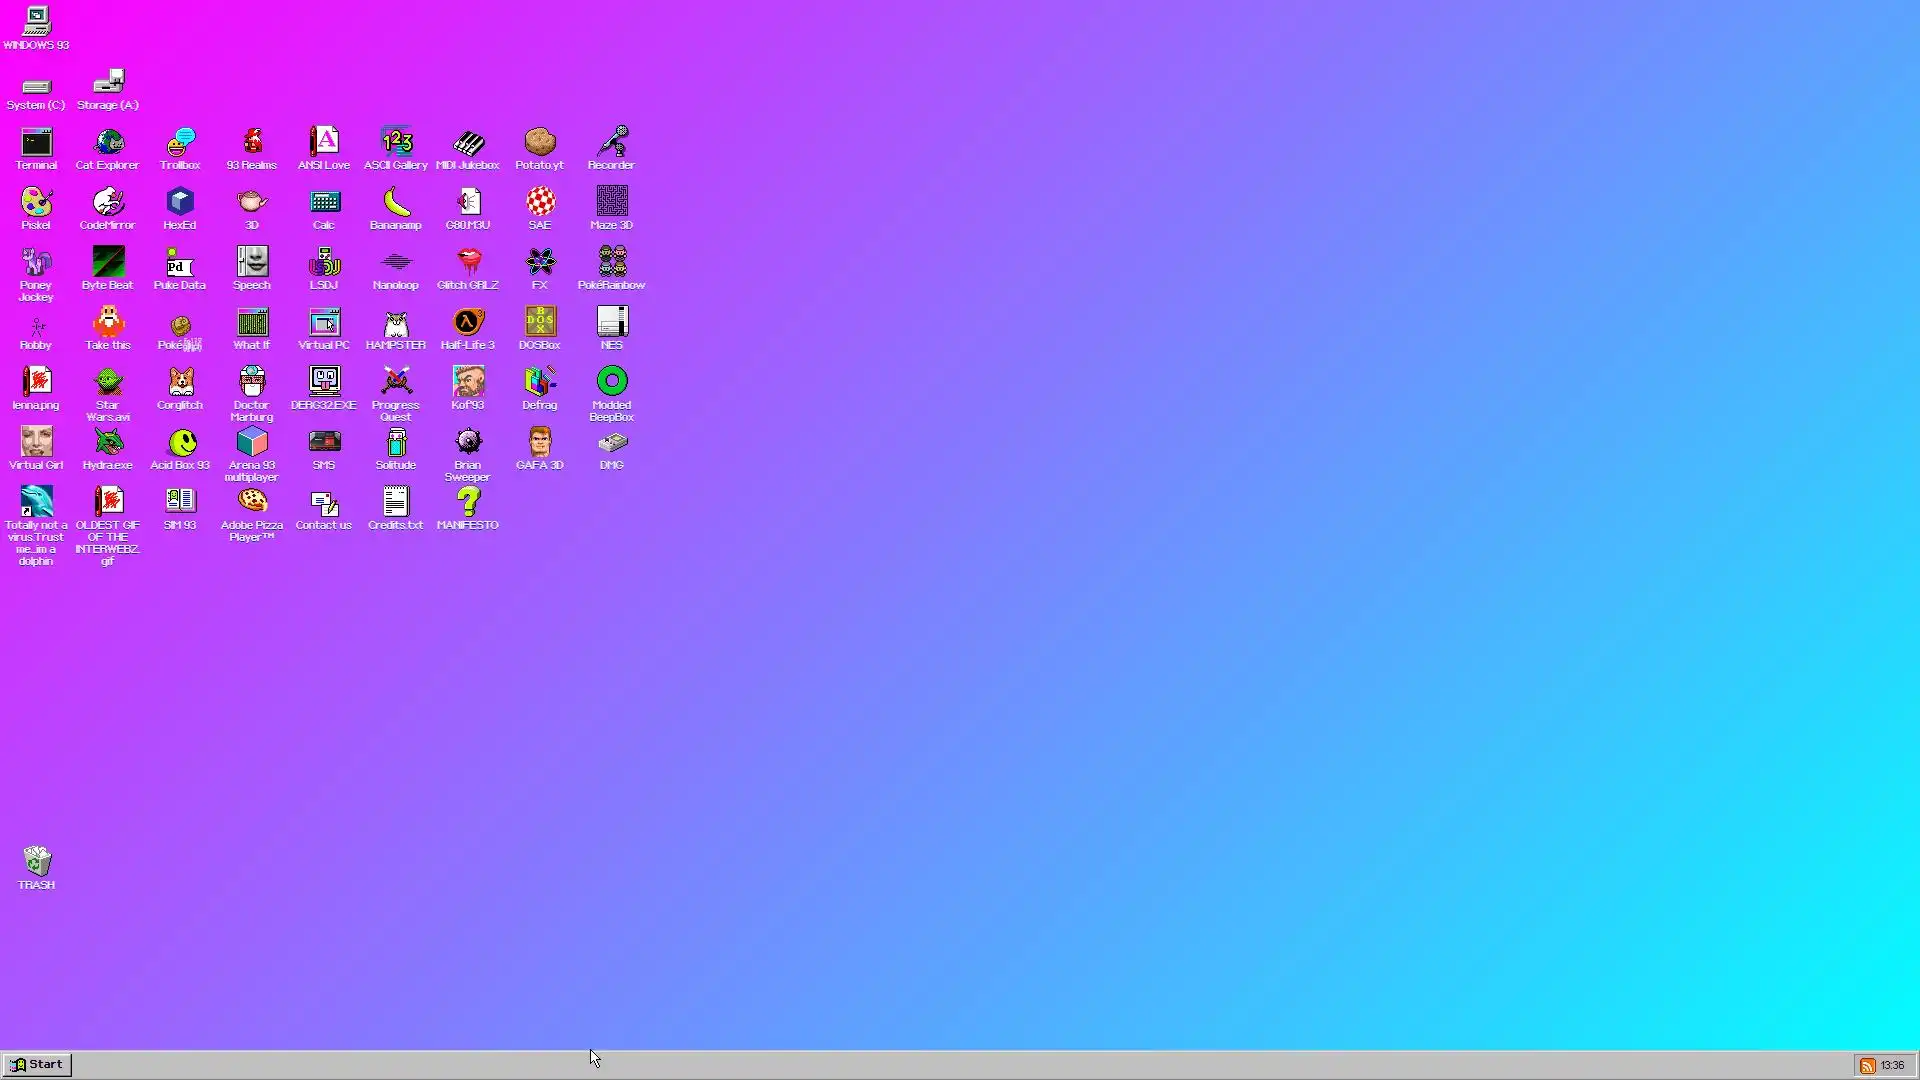The image size is (1920, 1080).
Task: Launch Cat Explorer browser icon
Action: coord(108,143)
